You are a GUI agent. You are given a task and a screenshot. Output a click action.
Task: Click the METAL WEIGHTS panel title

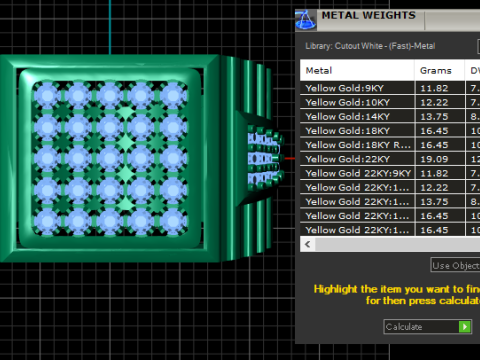(369, 15)
